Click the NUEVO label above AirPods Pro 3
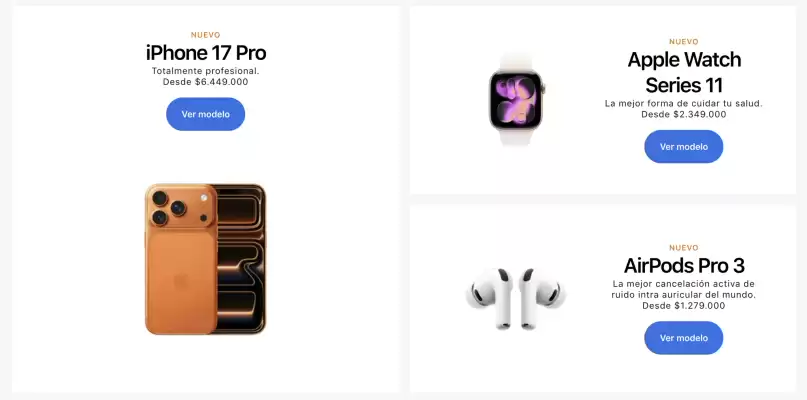The image size is (807, 400). (x=684, y=248)
